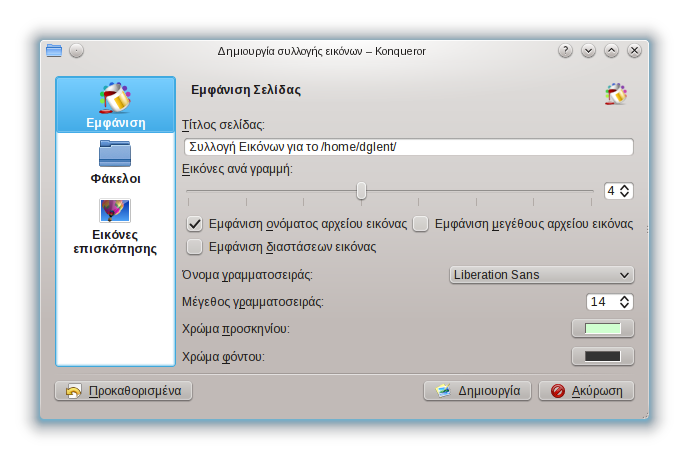Viewport: 689px width, 459px height.
Task: Open the light green foreground color swatch
Action: (602, 329)
